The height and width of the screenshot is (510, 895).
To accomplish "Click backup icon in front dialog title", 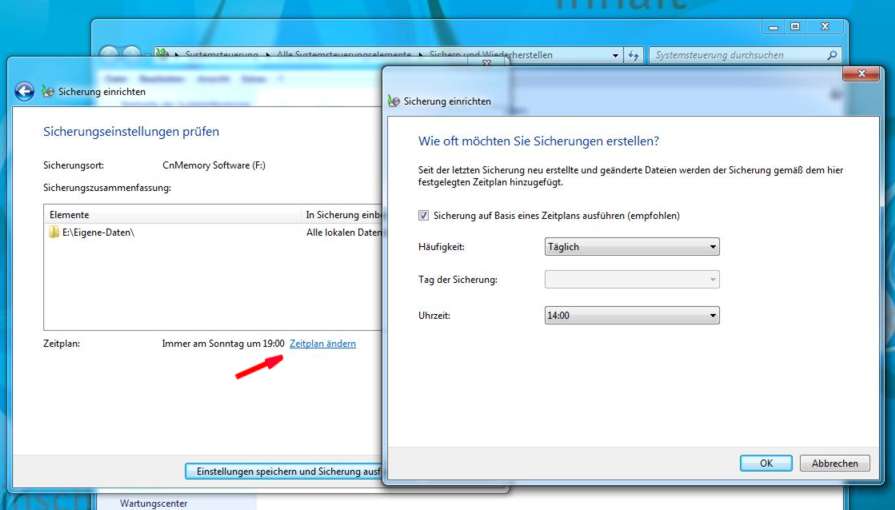I will pyautogui.click(x=393, y=101).
